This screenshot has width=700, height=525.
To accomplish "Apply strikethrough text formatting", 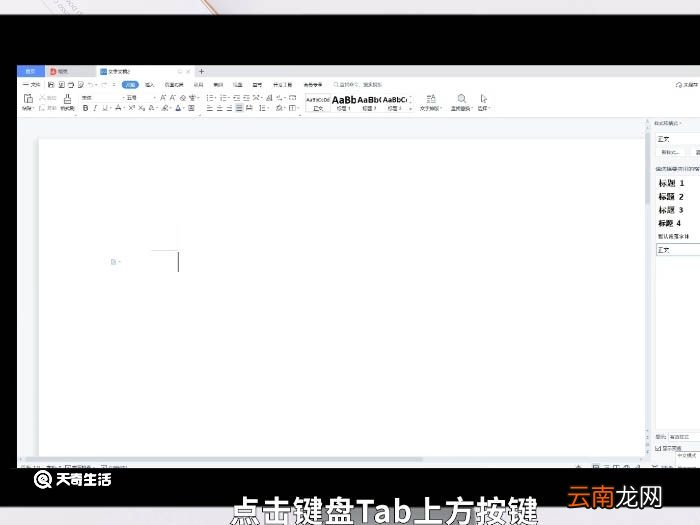I will [x=118, y=108].
